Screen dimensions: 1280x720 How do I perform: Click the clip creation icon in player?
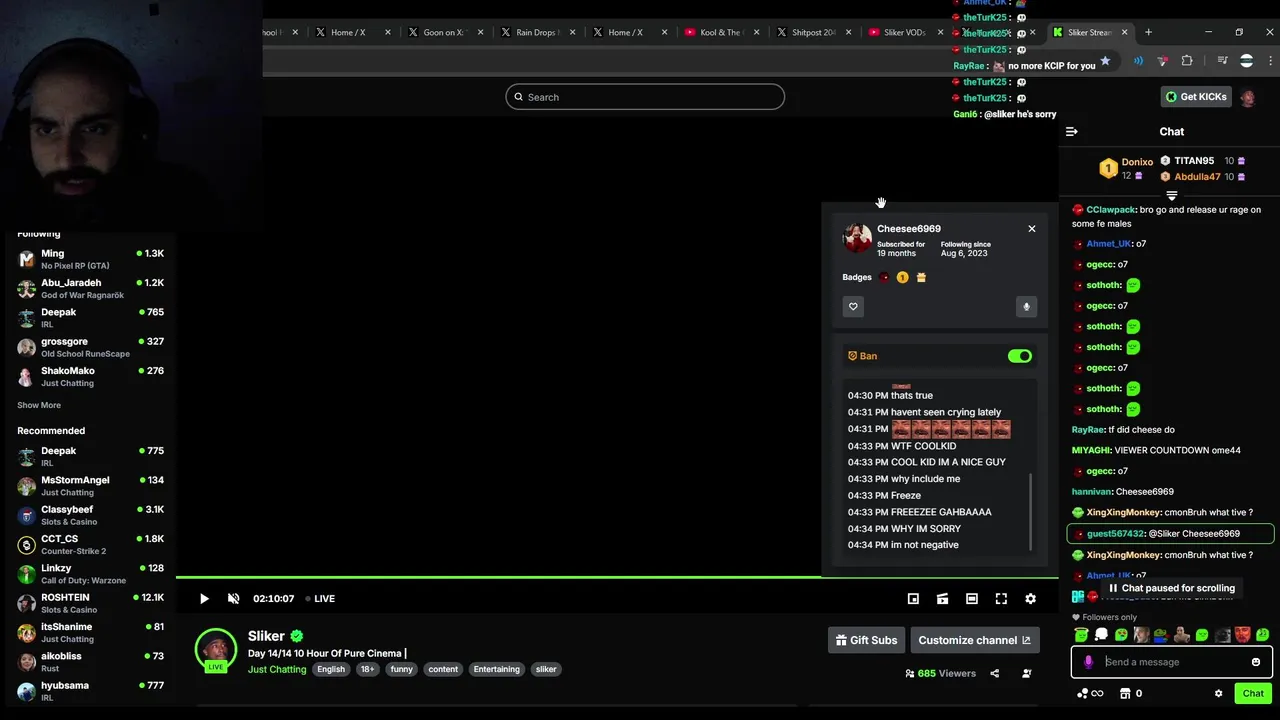click(x=942, y=599)
